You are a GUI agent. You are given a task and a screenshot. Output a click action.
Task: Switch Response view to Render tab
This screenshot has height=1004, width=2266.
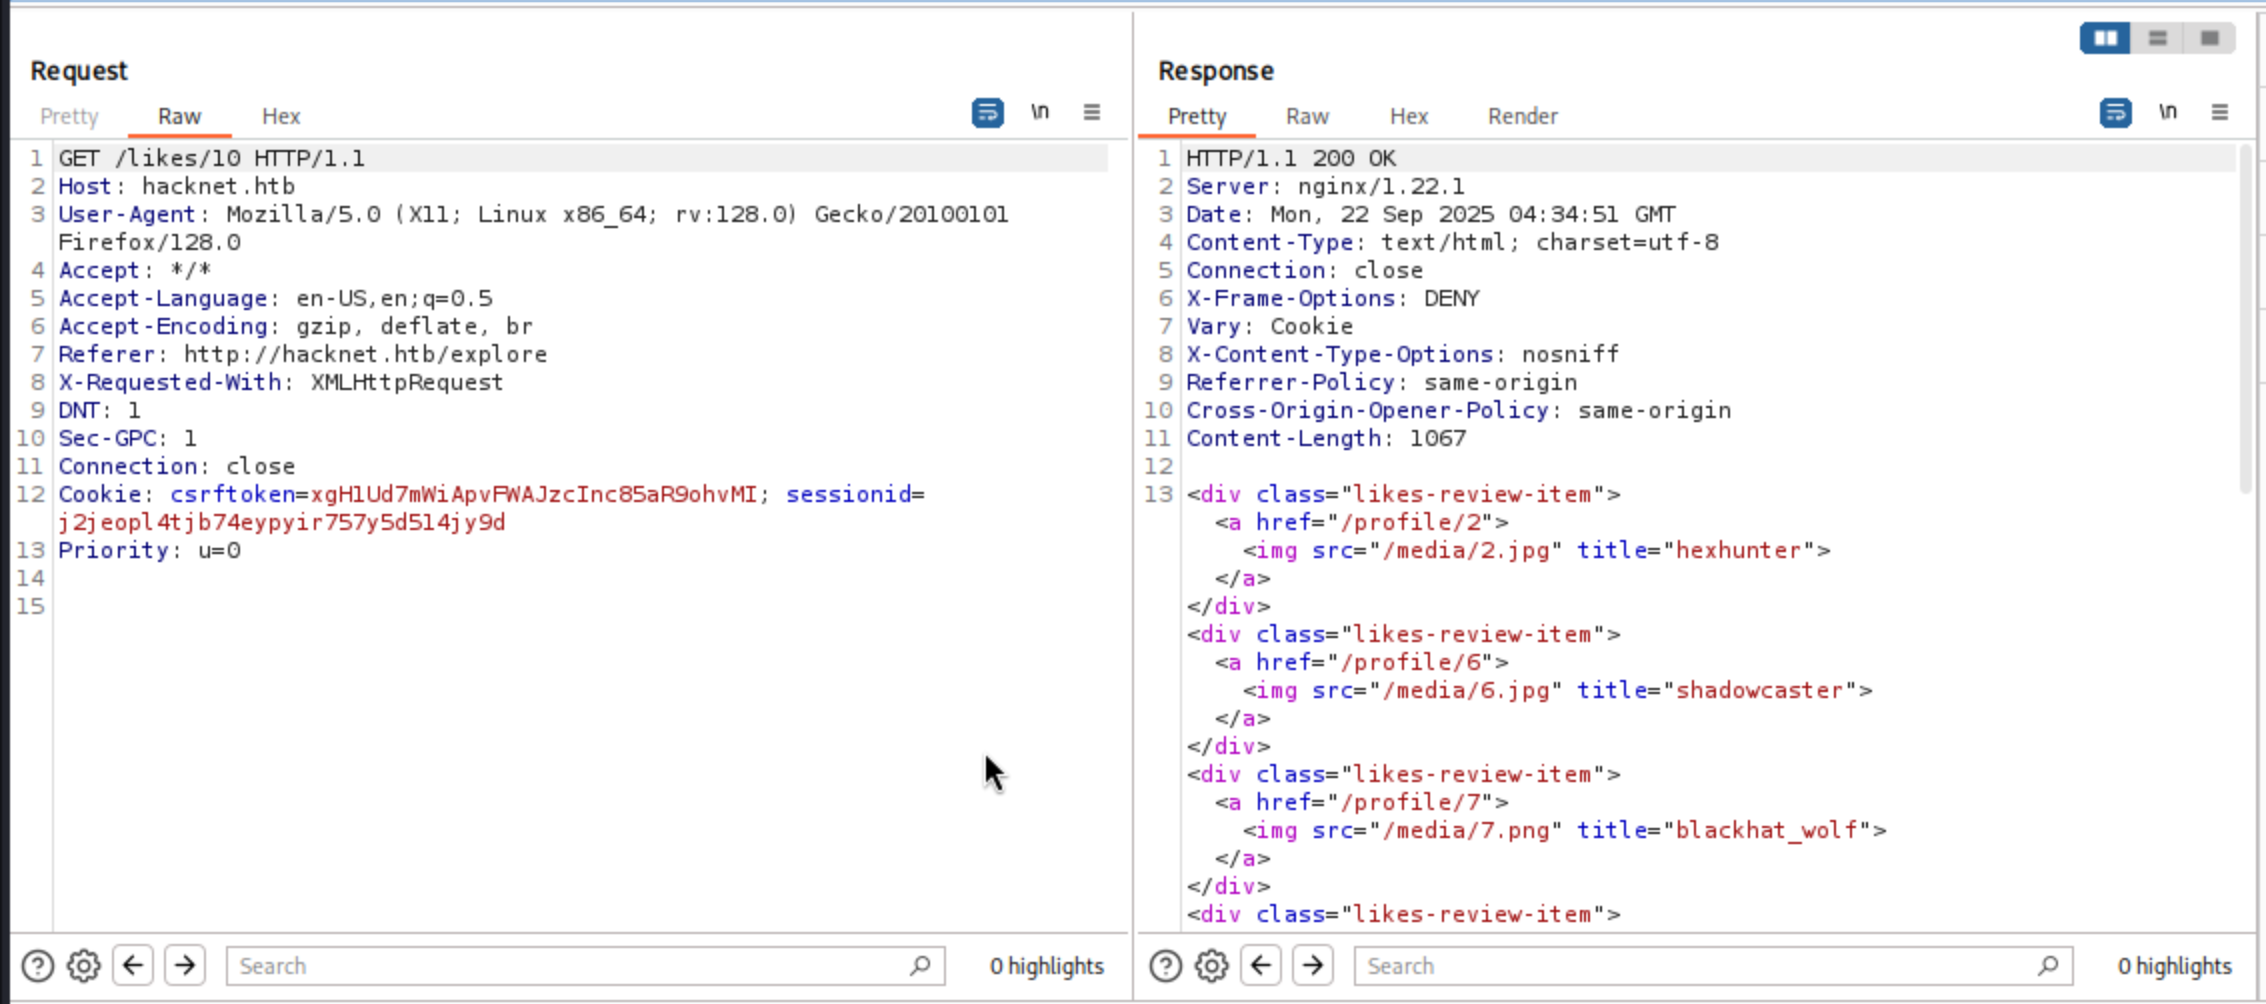[1522, 117]
